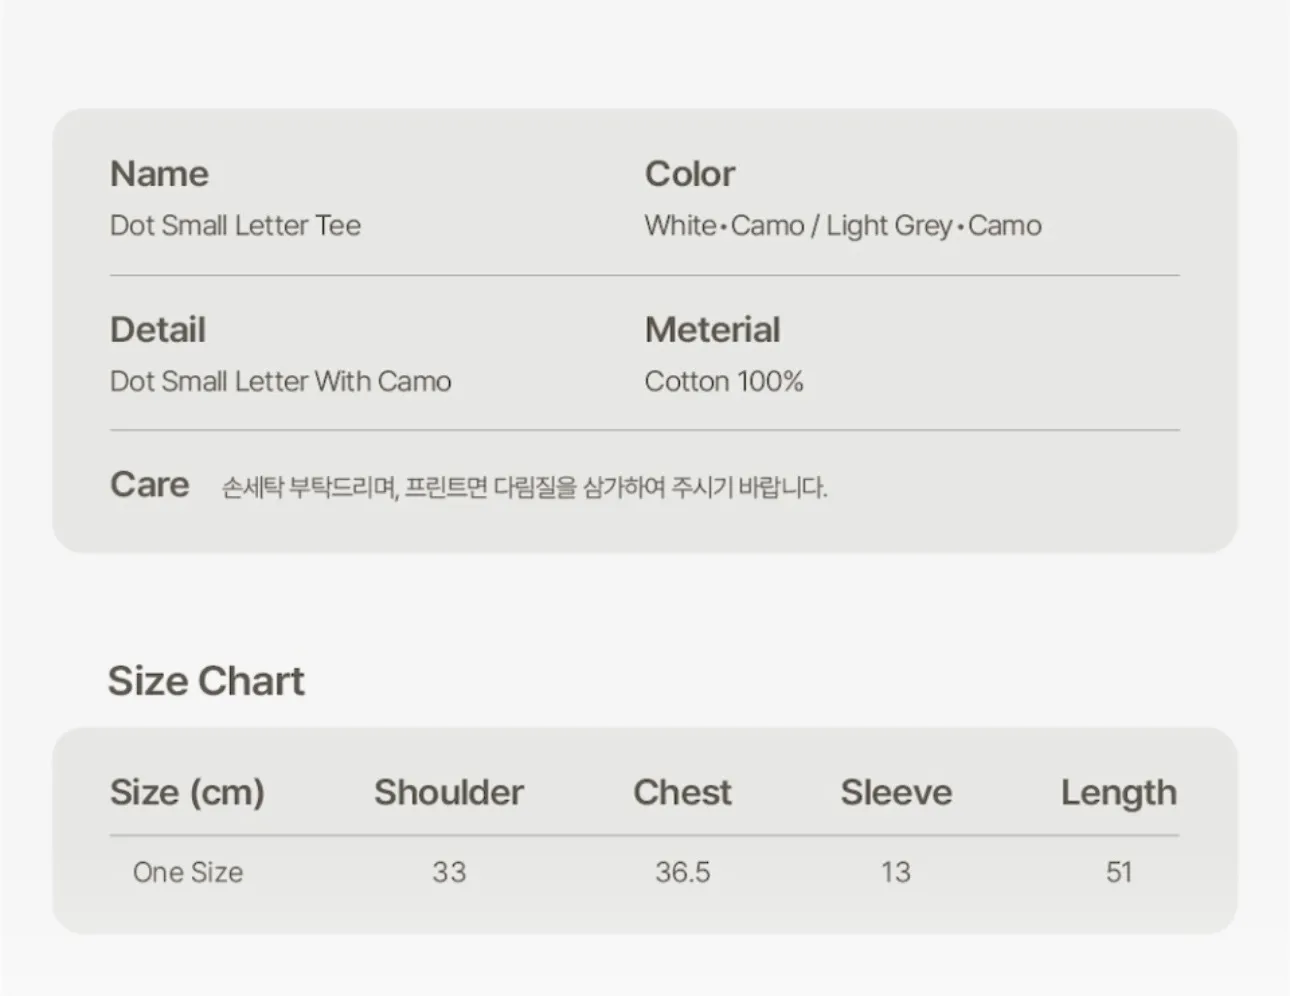Select the 'One Size' row label
The width and height of the screenshot is (1290, 996).
click(188, 872)
